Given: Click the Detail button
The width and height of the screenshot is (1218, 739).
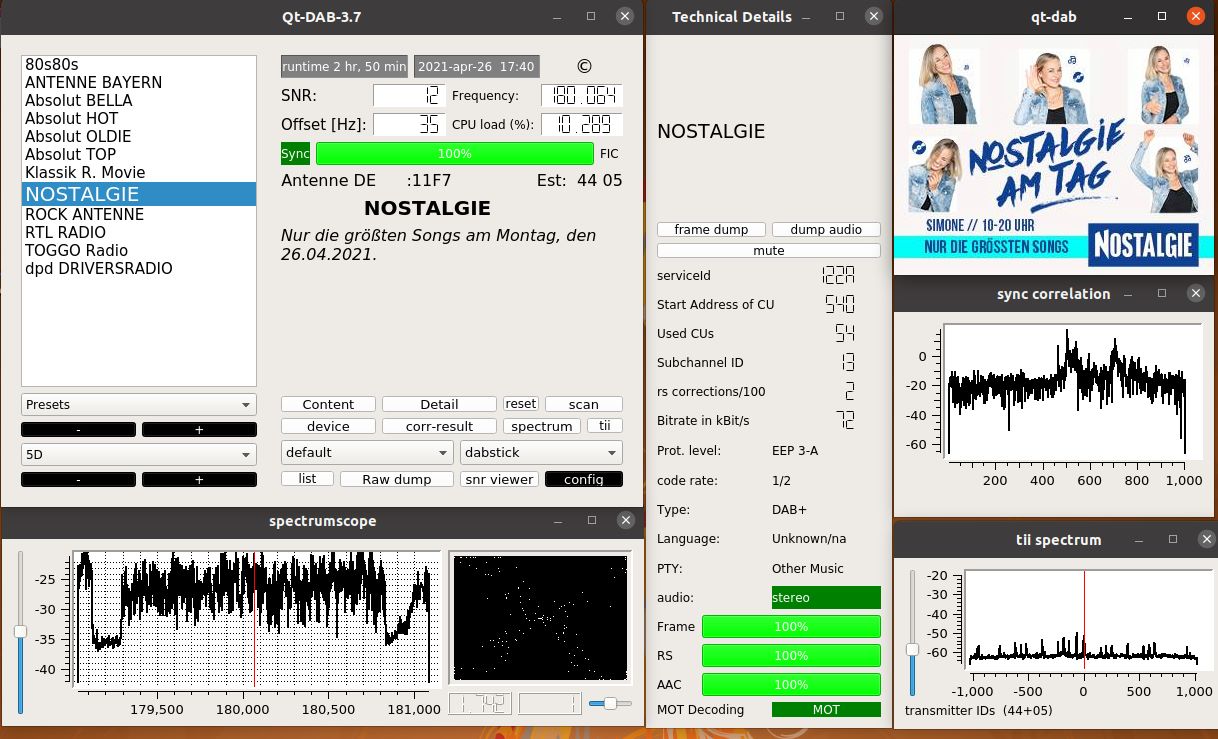Looking at the screenshot, I should click(x=439, y=404).
